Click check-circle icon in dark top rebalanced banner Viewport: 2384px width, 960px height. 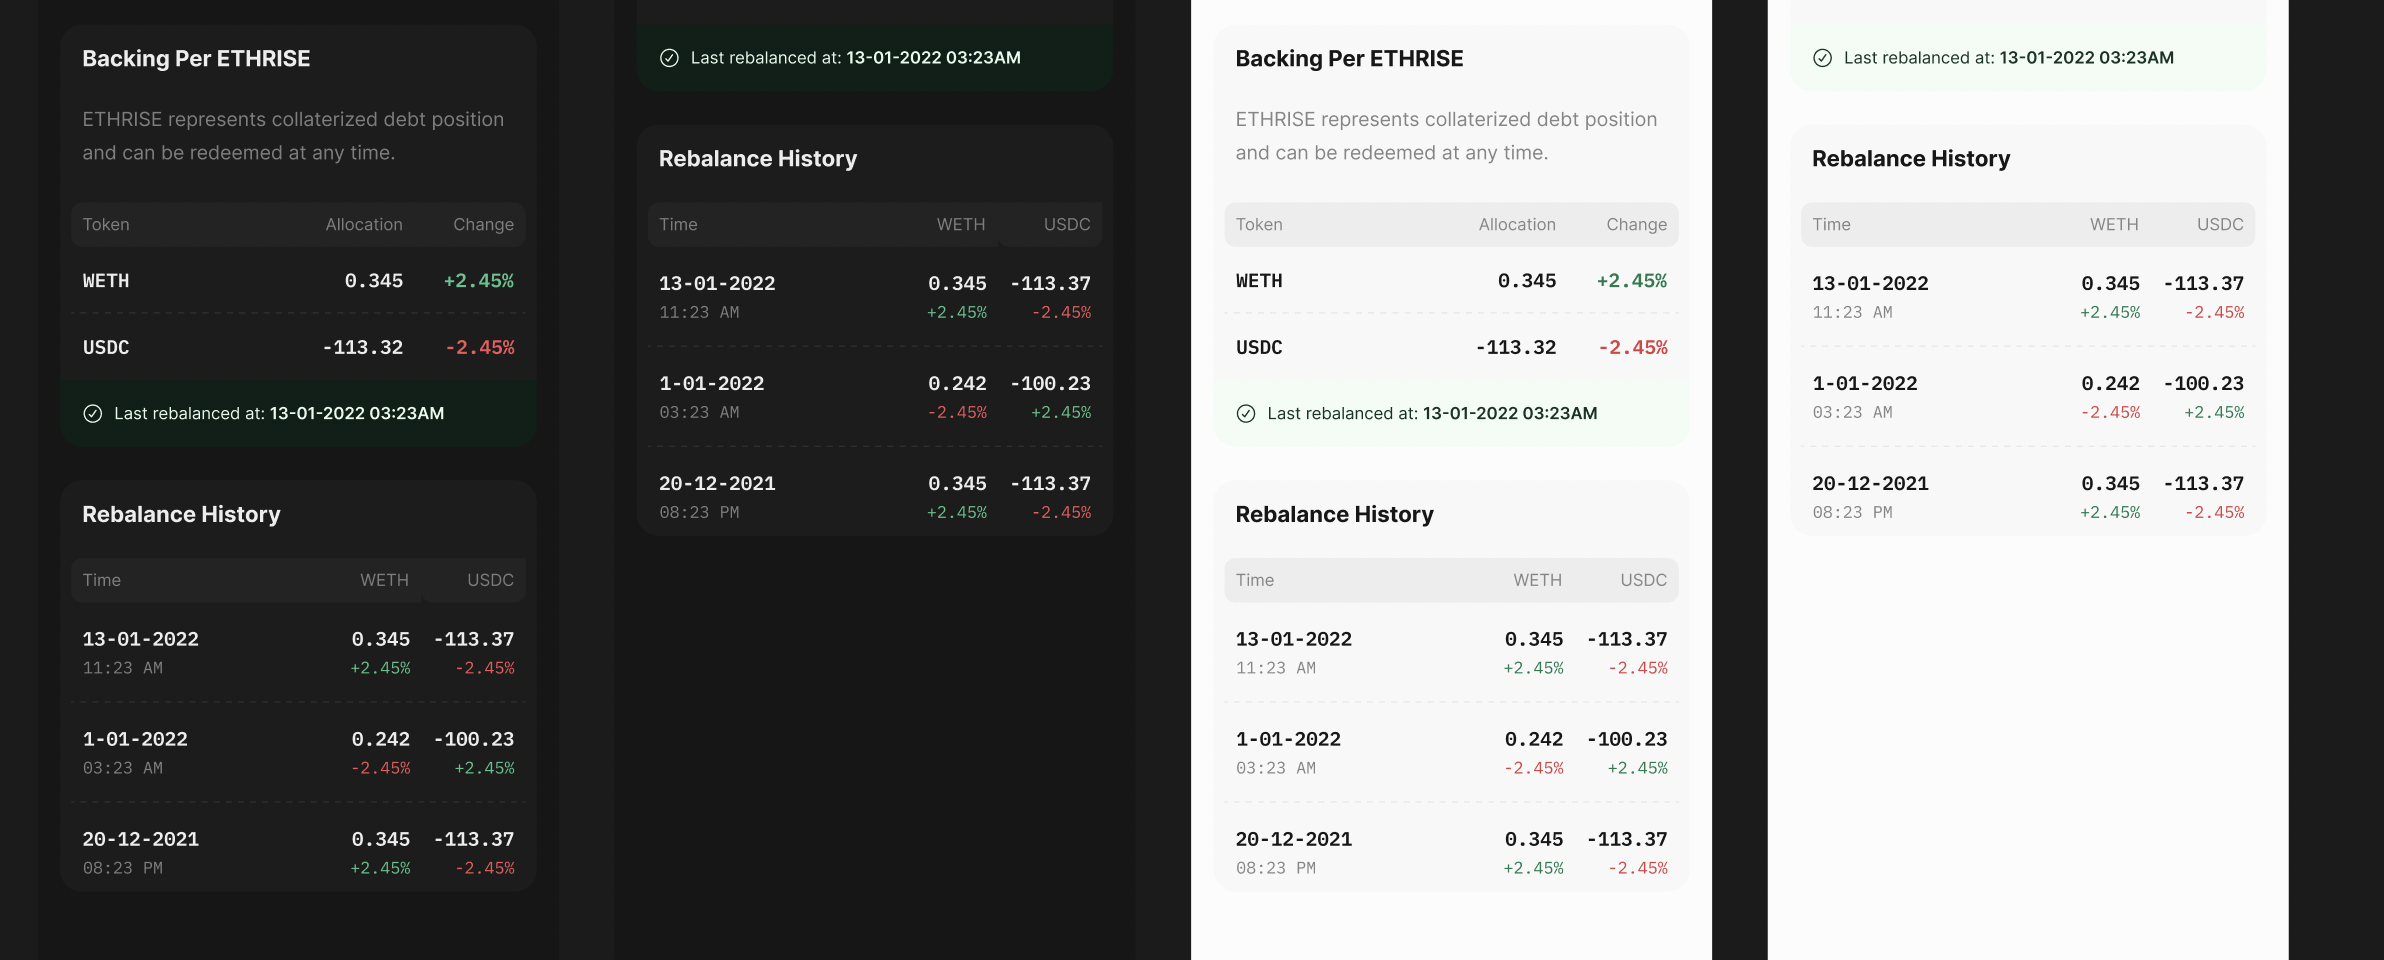click(670, 58)
